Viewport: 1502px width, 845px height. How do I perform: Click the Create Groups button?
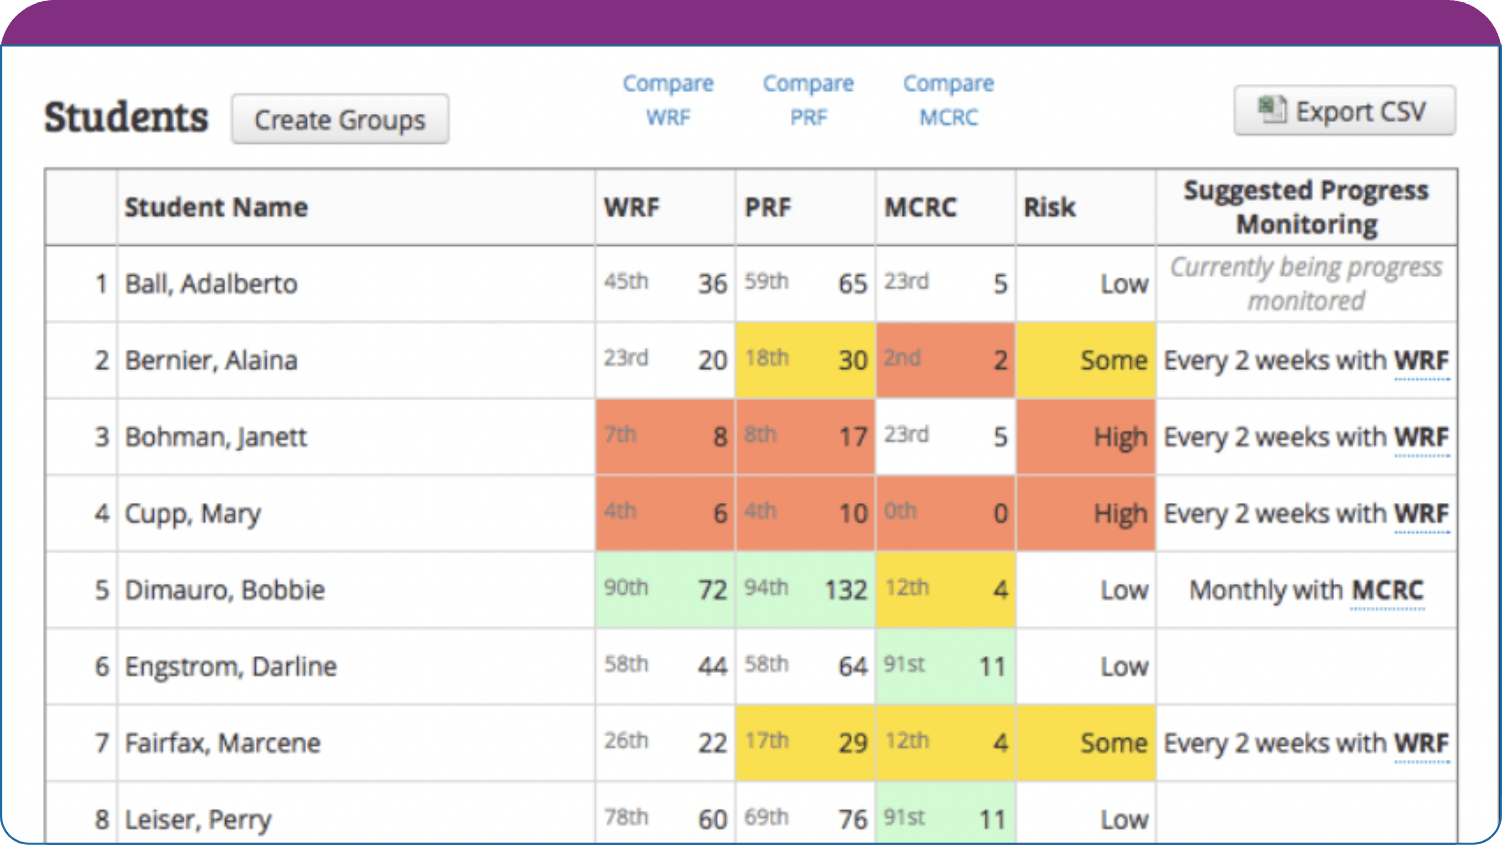tap(340, 119)
